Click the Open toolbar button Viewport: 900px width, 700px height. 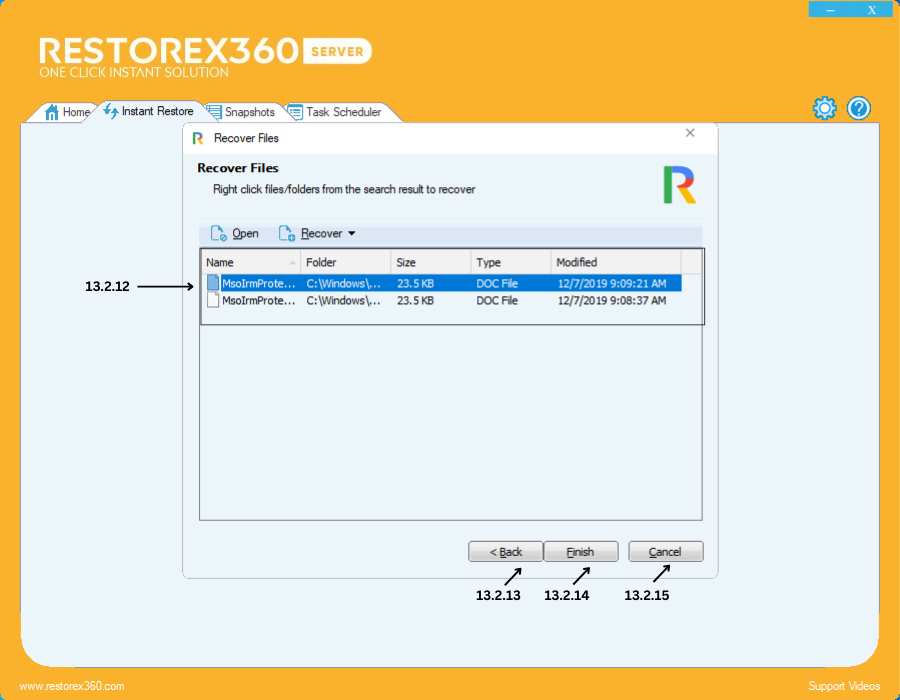coord(235,234)
